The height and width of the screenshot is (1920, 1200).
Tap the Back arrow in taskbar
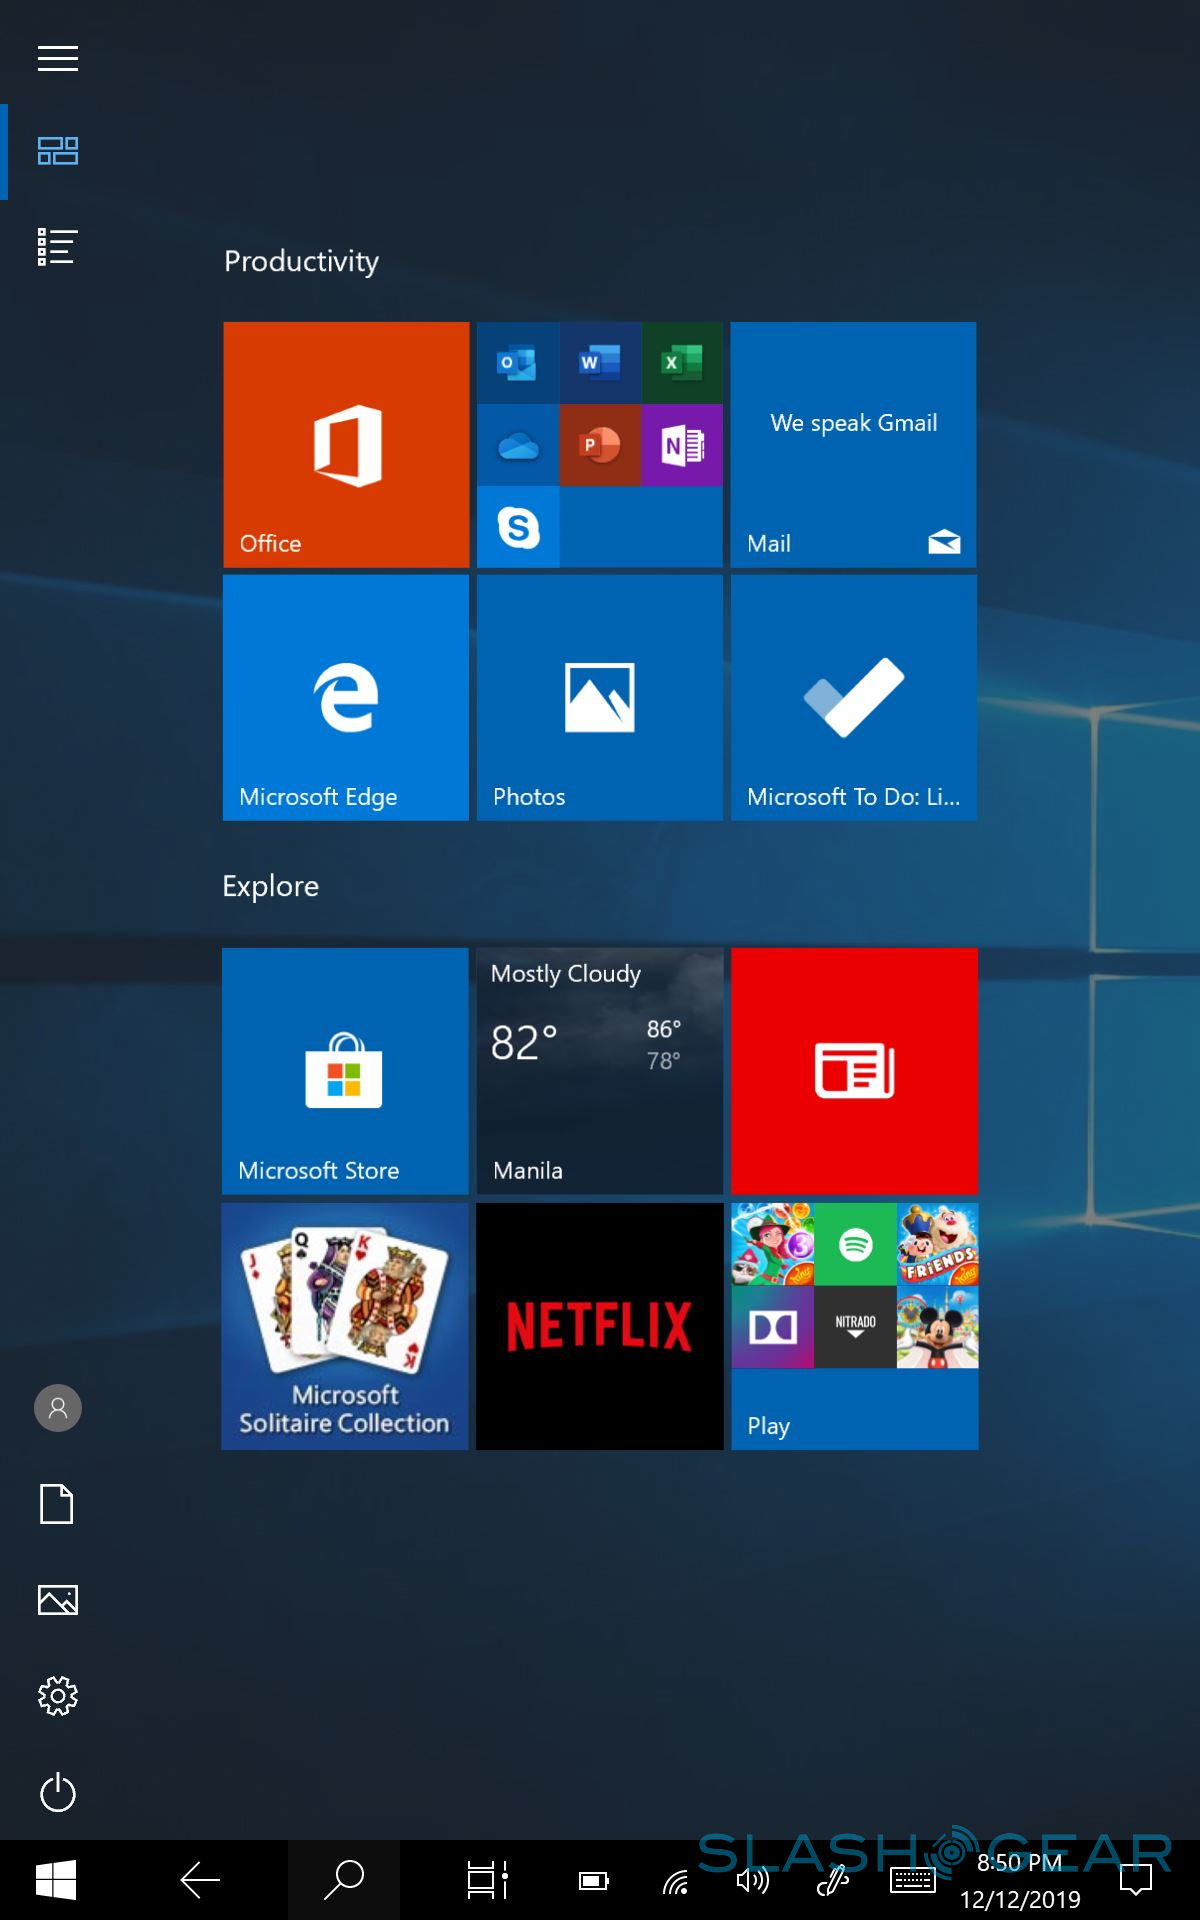point(200,1880)
